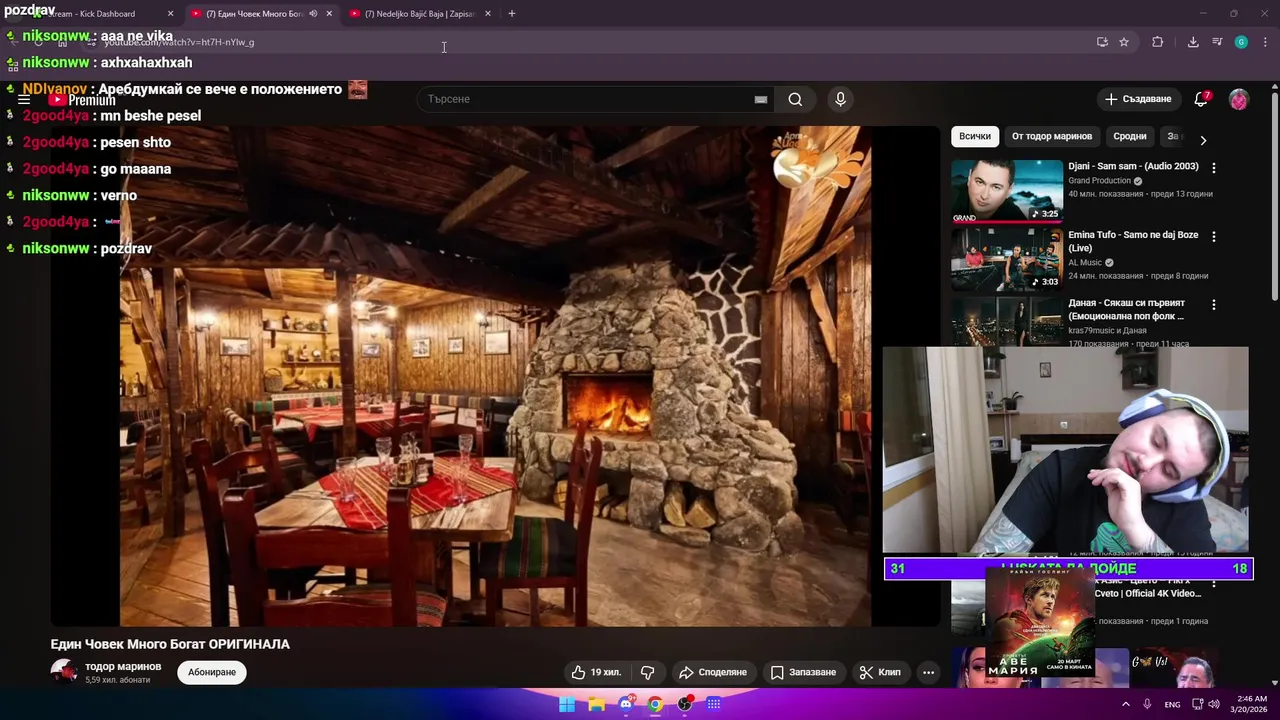Bookmark this page with star icon
Image resolution: width=1280 pixels, height=720 pixels.
click(x=1124, y=42)
